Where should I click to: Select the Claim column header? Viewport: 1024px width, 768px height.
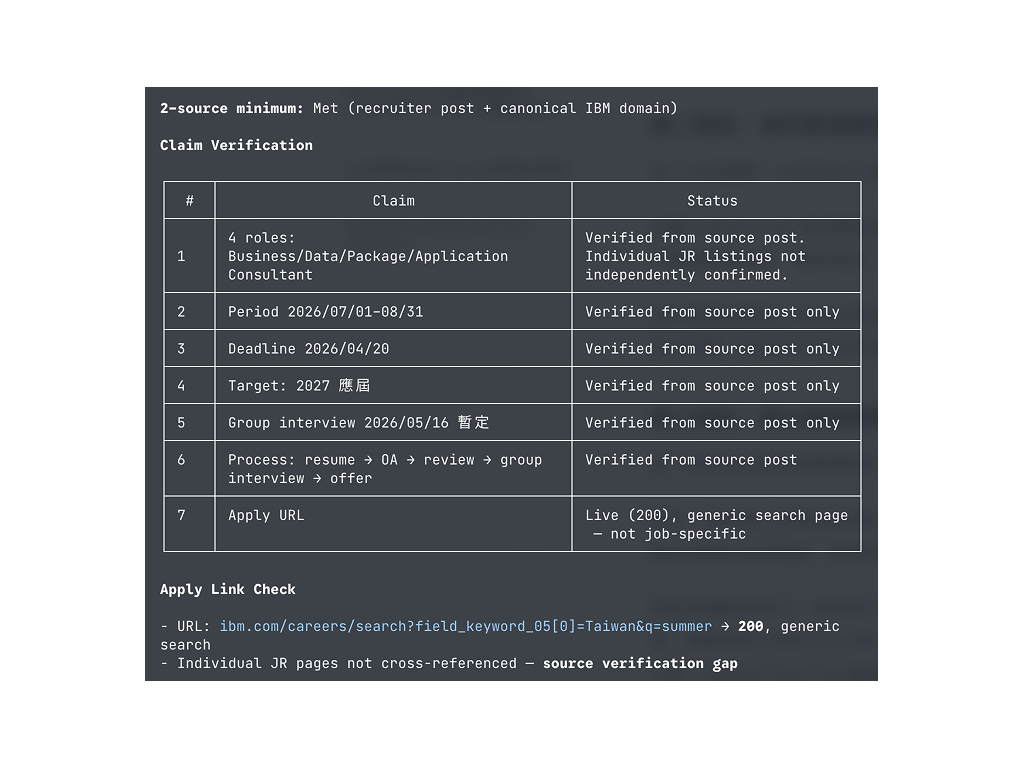[392, 200]
